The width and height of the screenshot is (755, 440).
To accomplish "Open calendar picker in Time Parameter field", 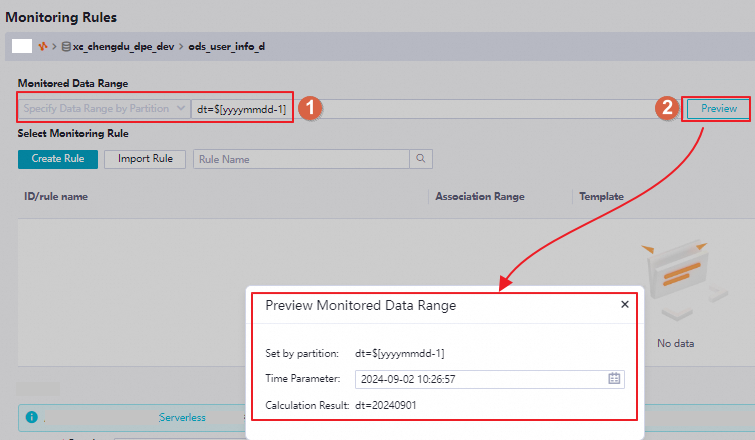I will 614,378.
